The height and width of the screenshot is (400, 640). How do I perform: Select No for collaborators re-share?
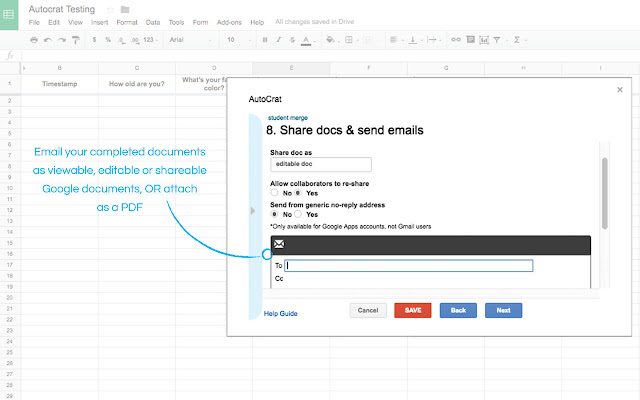274,192
